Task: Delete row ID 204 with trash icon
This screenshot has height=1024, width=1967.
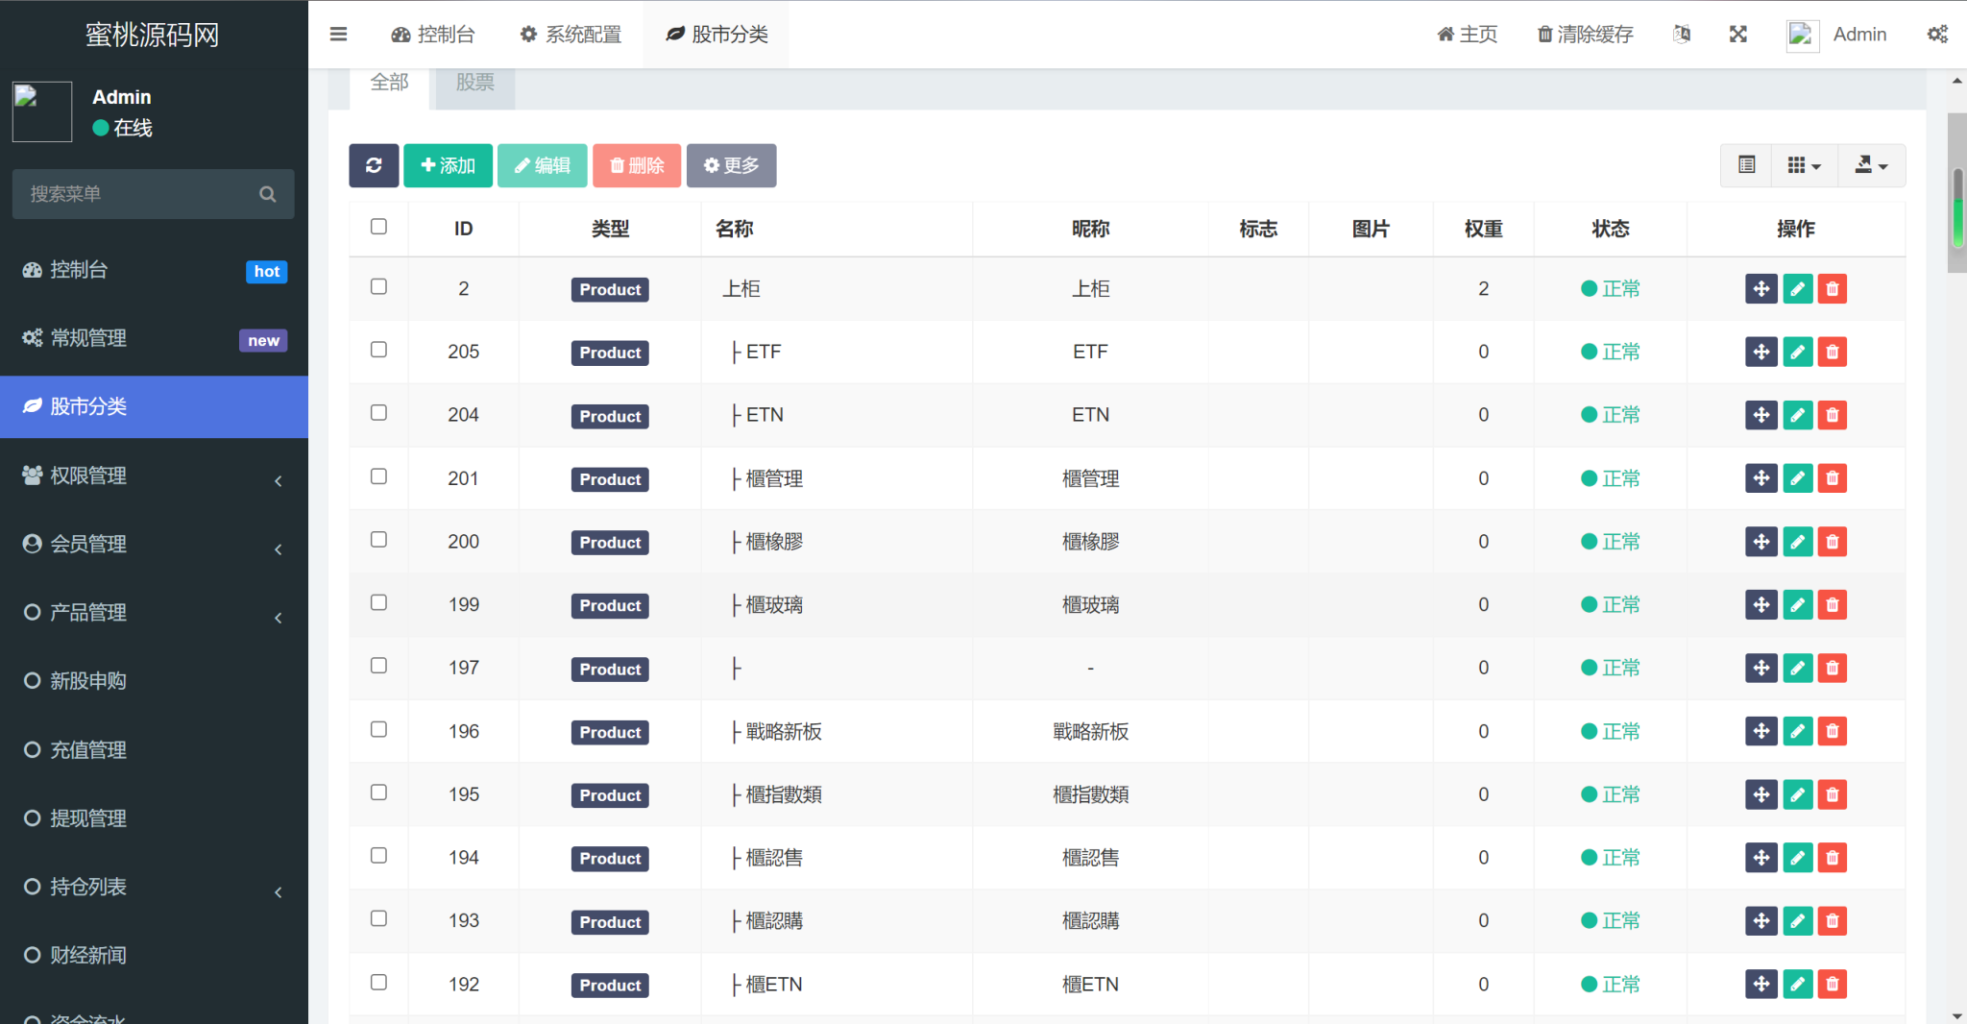Action: click(1832, 415)
